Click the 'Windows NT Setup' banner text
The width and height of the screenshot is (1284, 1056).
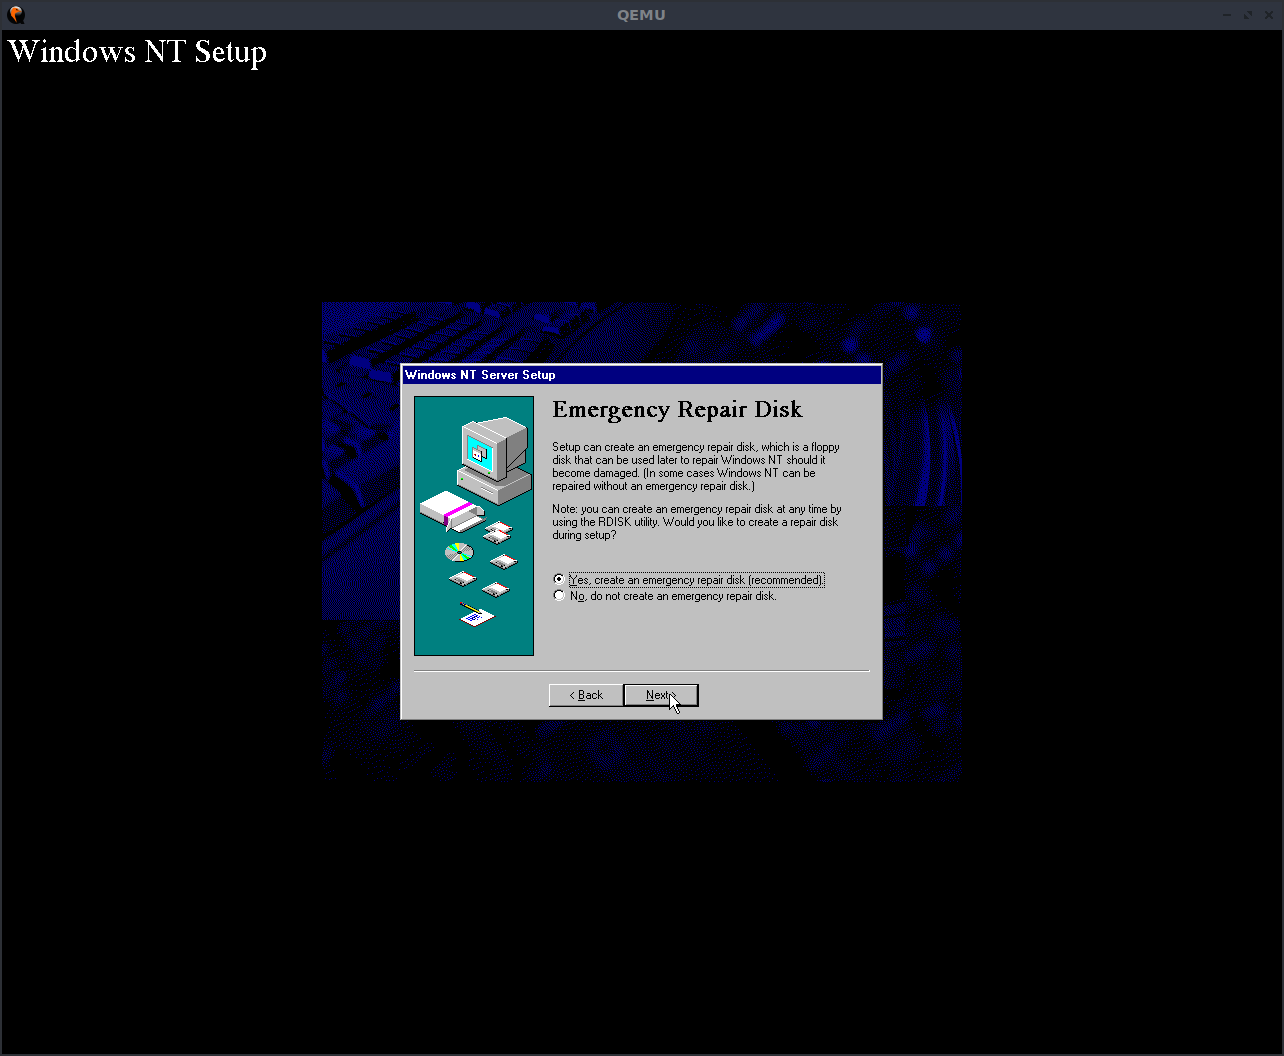pyautogui.click(x=137, y=52)
